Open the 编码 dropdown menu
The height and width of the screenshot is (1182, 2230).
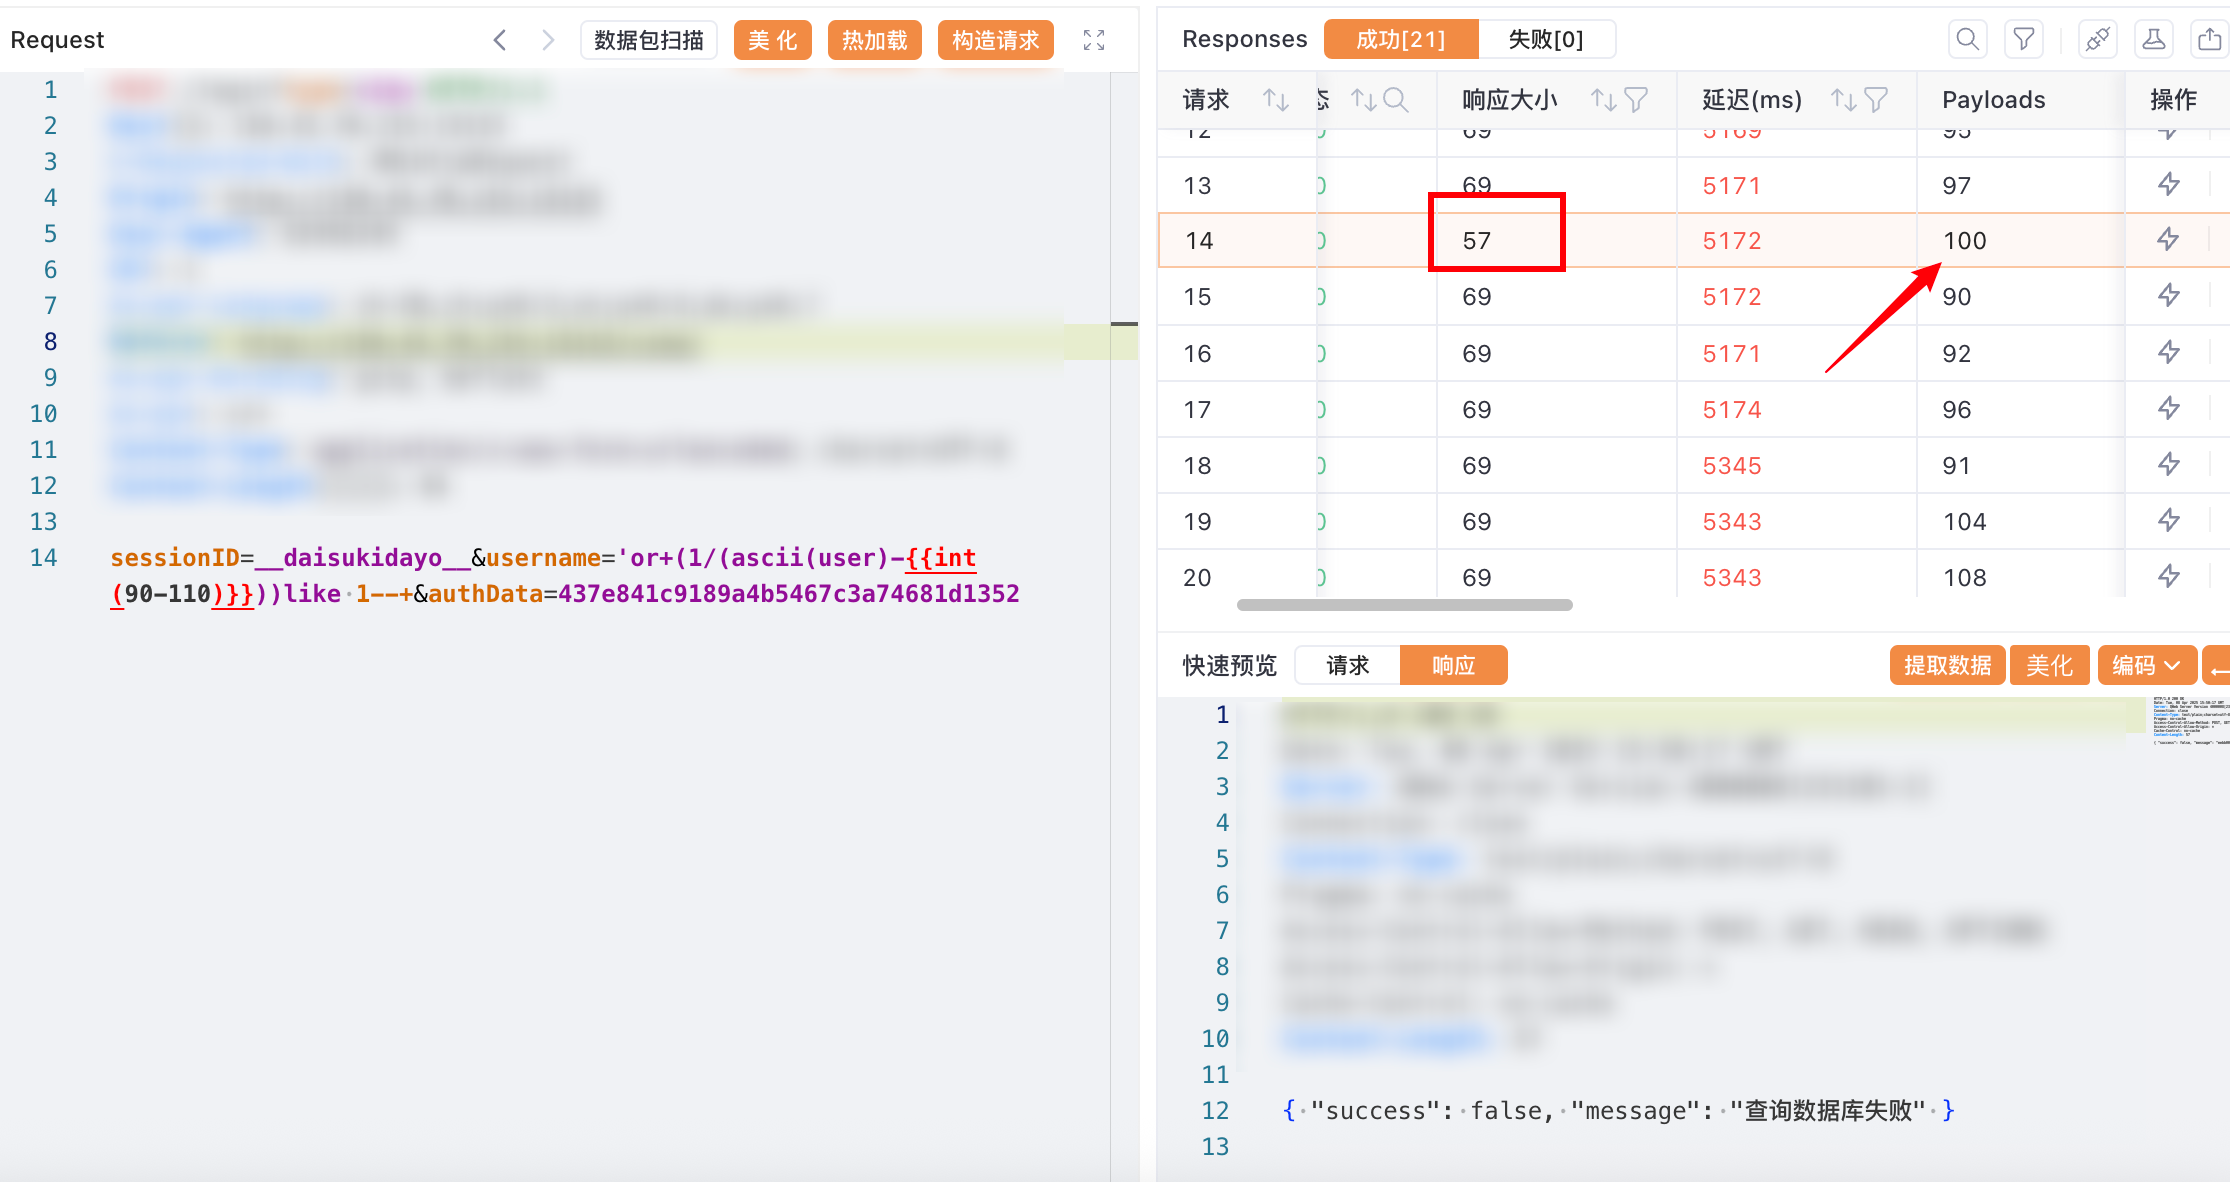coord(2146,666)
